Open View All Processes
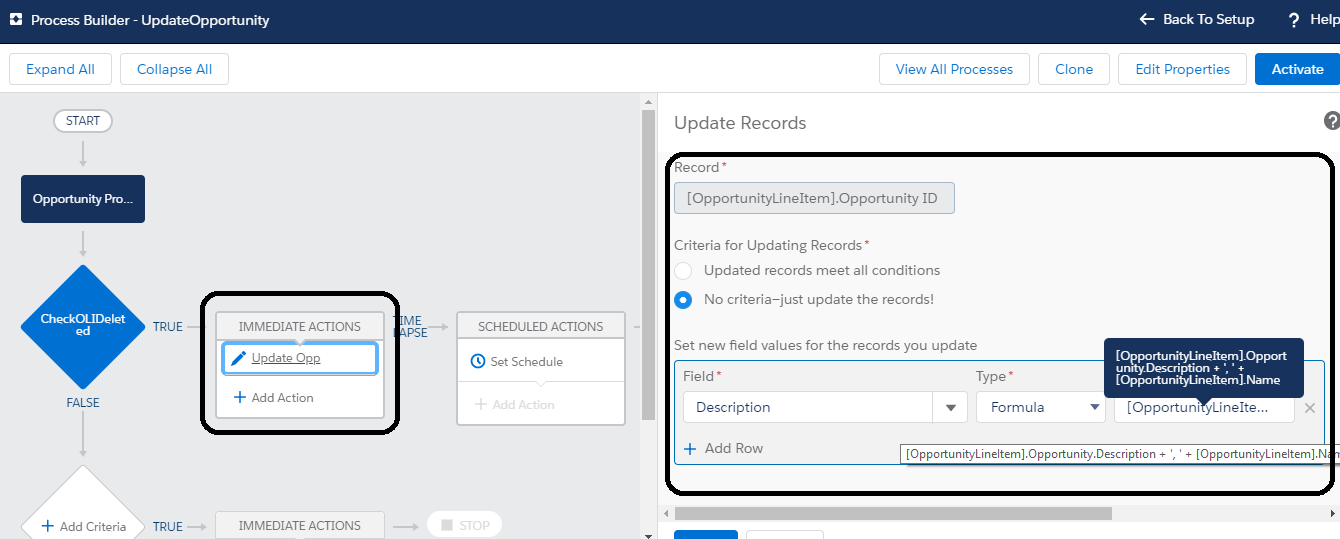Screen dimensions: 1340x539 click(x=954, y=69)
